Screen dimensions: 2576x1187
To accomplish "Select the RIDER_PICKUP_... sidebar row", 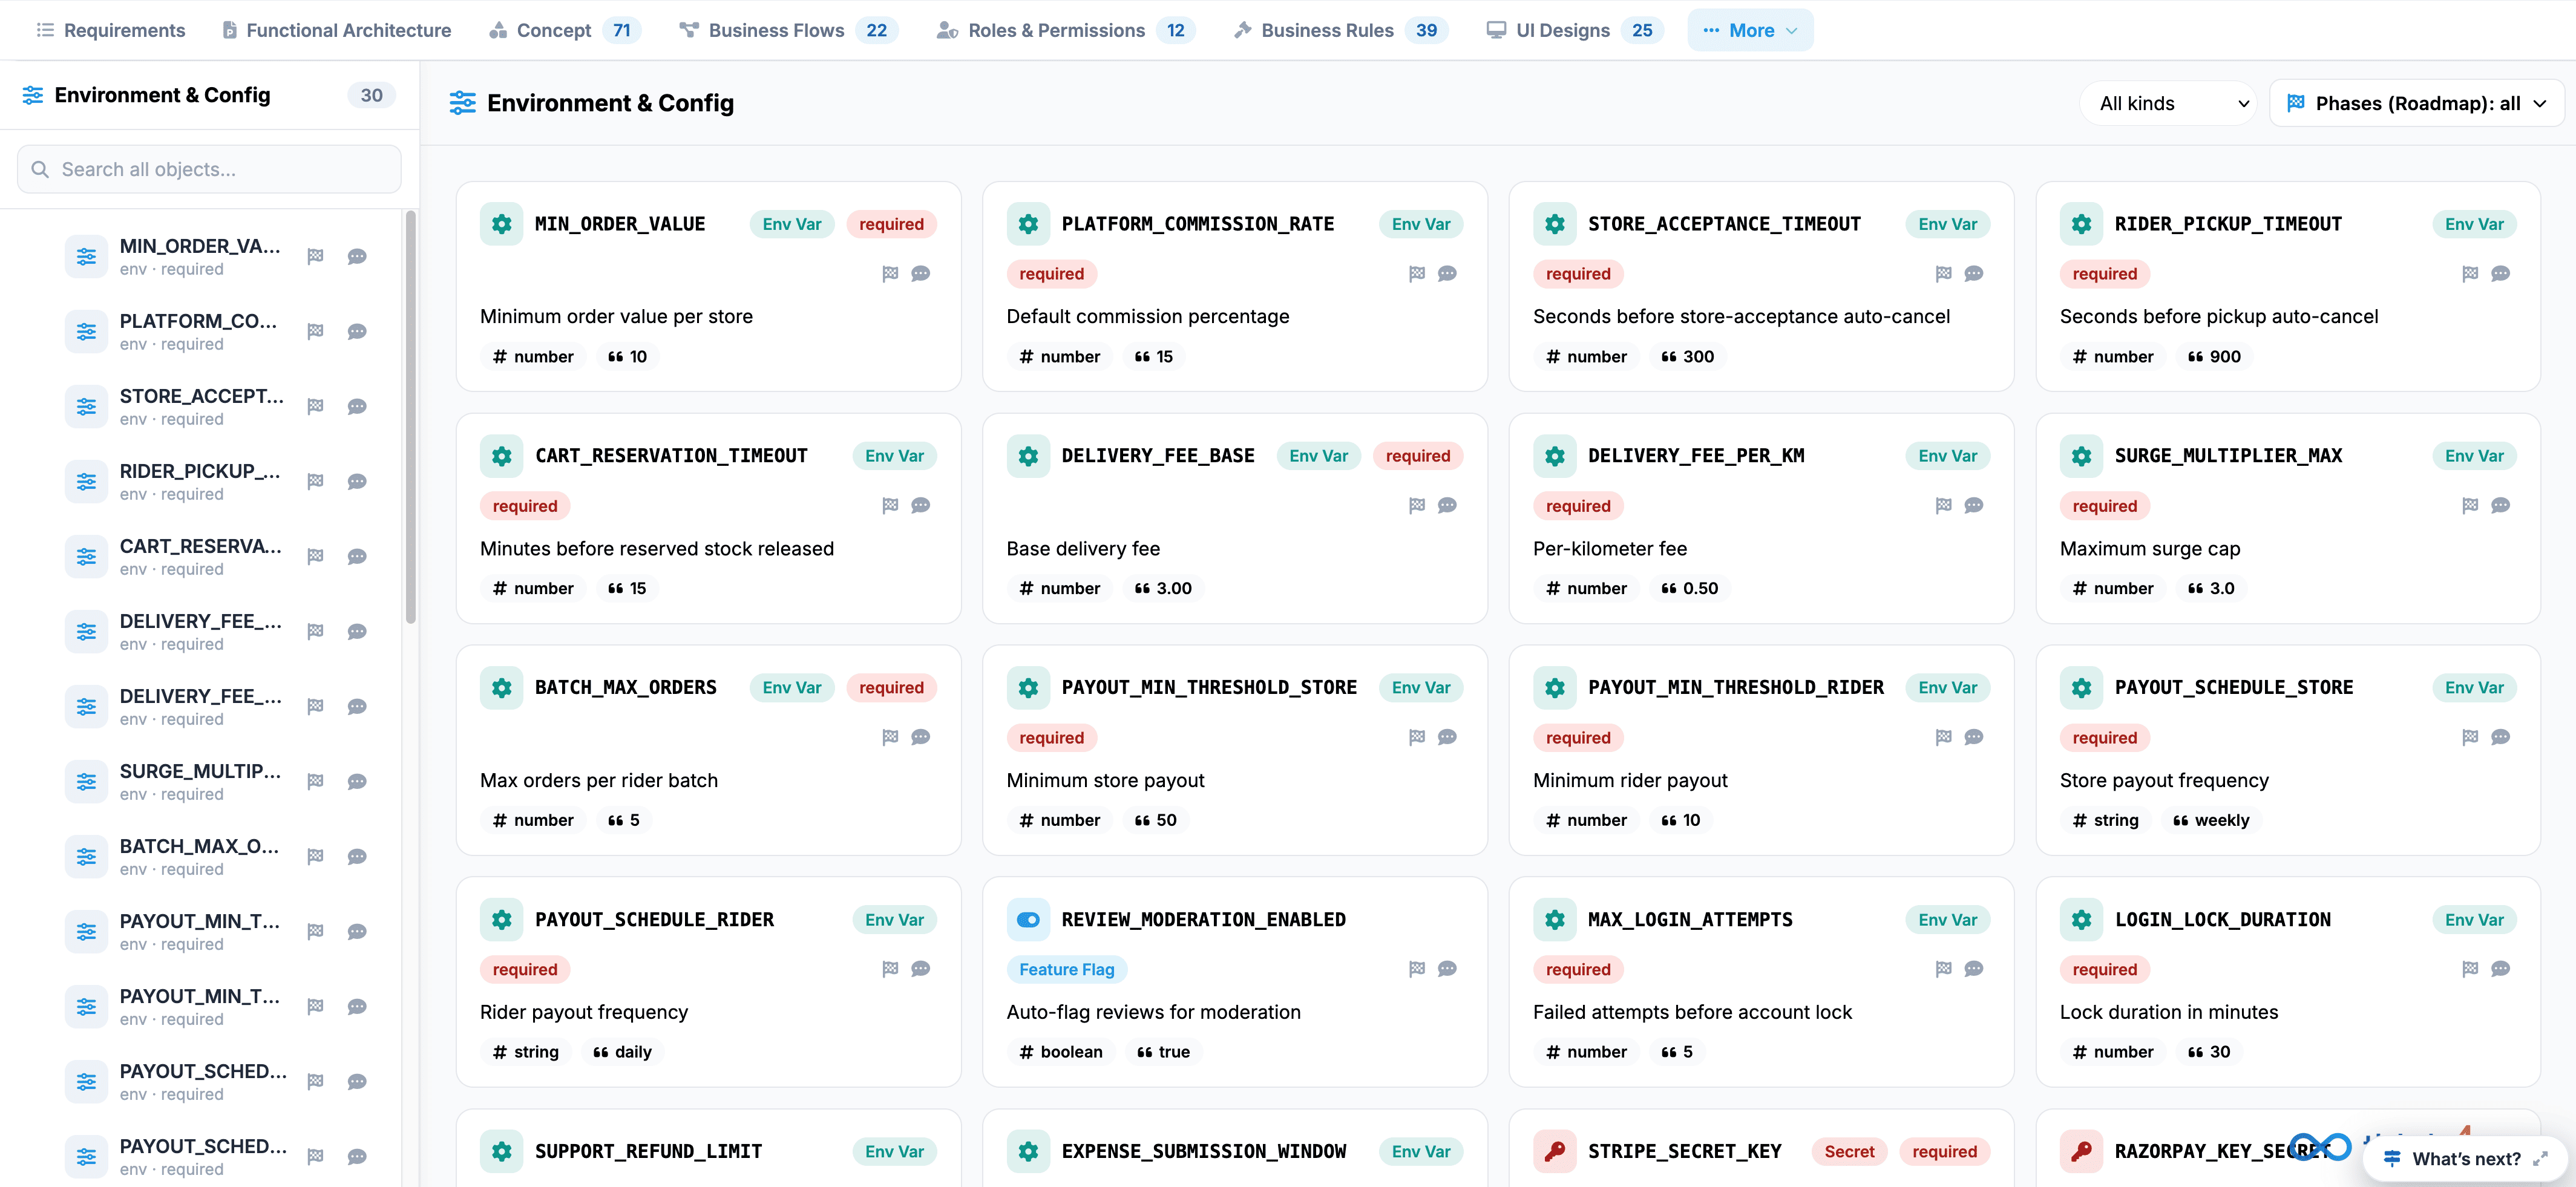I will click(210, 482).
